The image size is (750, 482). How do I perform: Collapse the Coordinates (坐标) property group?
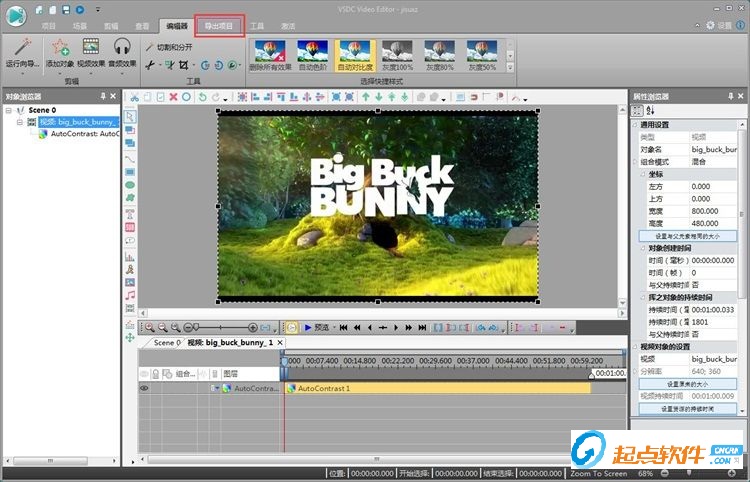click(x=643, y=174)
